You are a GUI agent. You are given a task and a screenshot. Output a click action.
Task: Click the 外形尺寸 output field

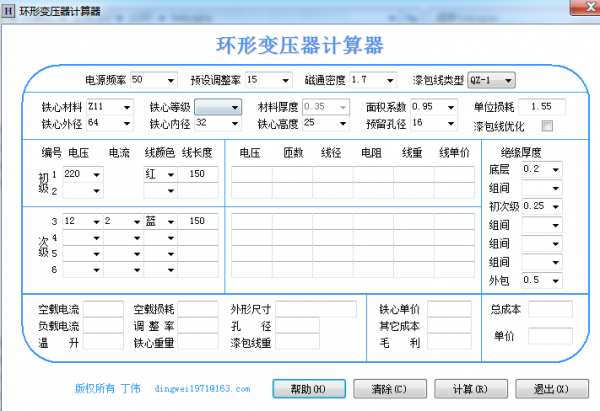click(x=316, y=309)
